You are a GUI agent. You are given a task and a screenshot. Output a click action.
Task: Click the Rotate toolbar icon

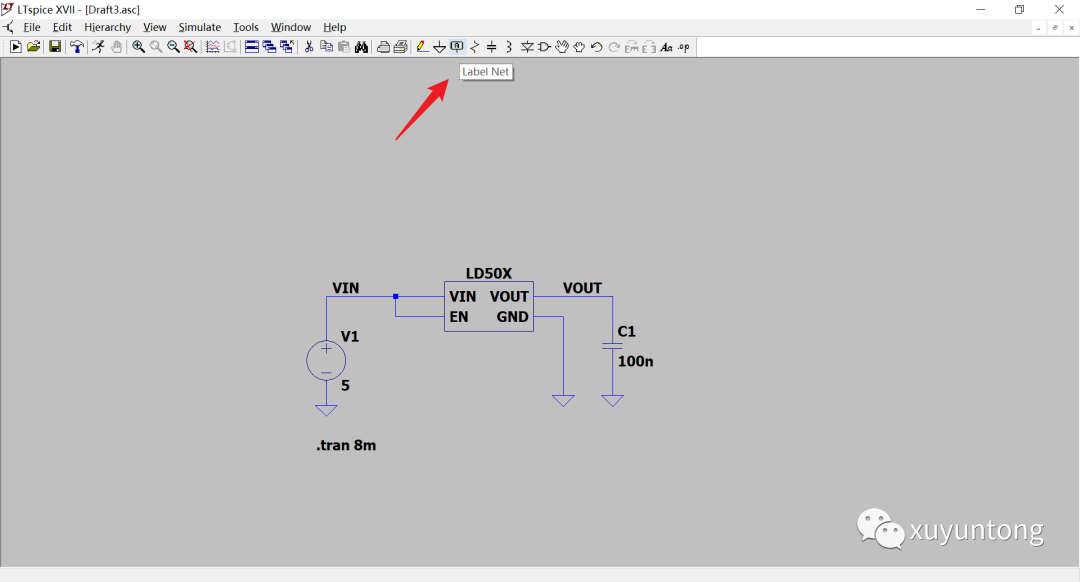632,47
